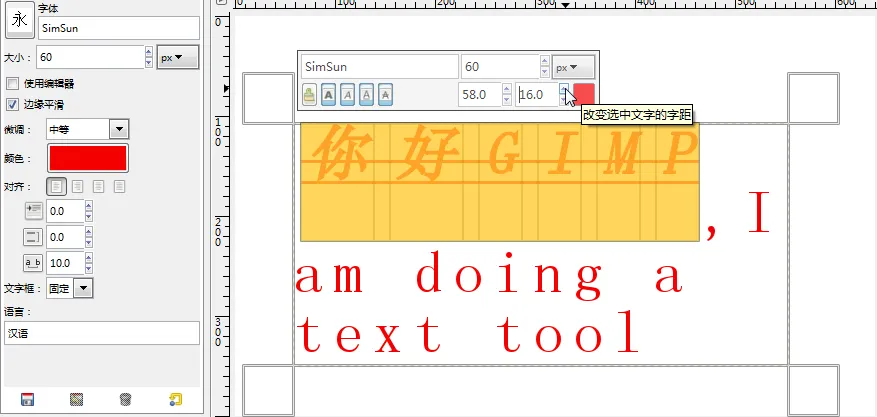Enable the 使用编辑器 checkbox
Viewport: 877px width, 417px height.
click(x=12, y=84)
